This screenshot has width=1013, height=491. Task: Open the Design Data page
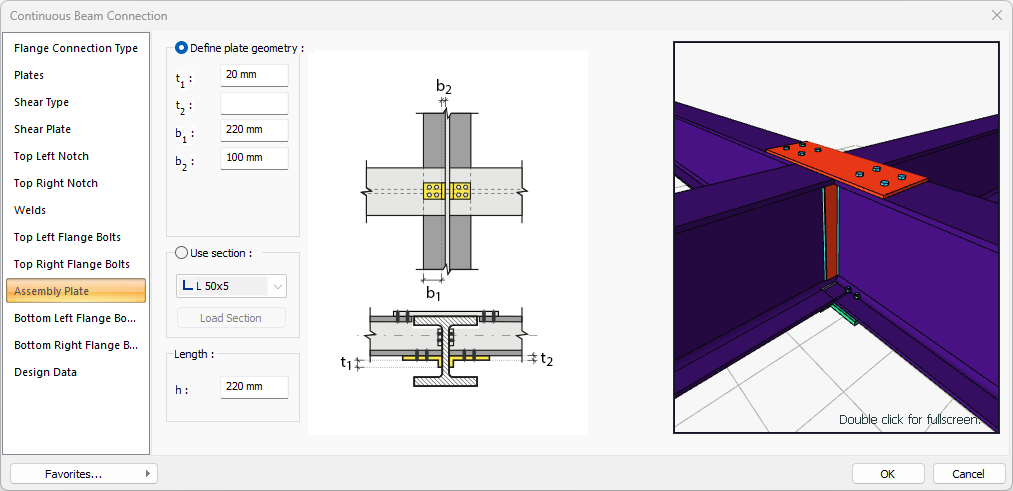[x=76, y=373]
